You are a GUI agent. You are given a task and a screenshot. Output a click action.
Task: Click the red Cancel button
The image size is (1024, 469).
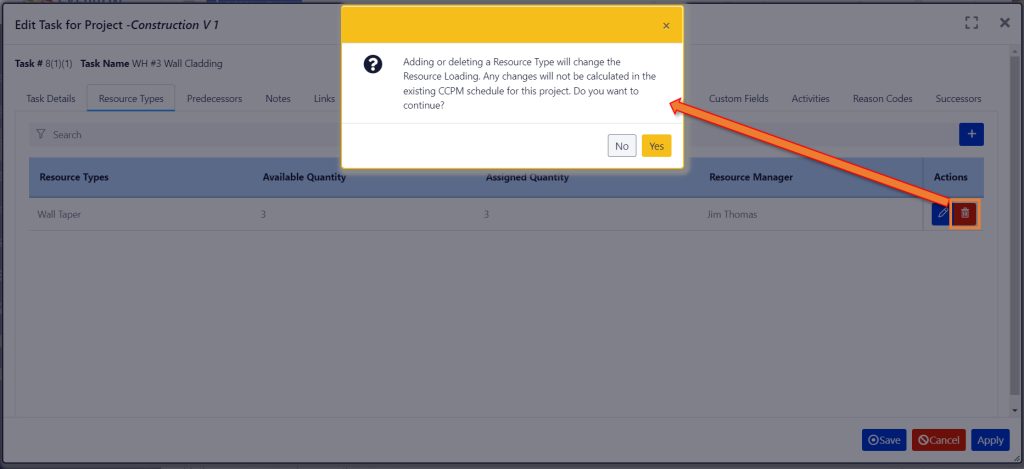pyautogui.click(x=938, y=440)
